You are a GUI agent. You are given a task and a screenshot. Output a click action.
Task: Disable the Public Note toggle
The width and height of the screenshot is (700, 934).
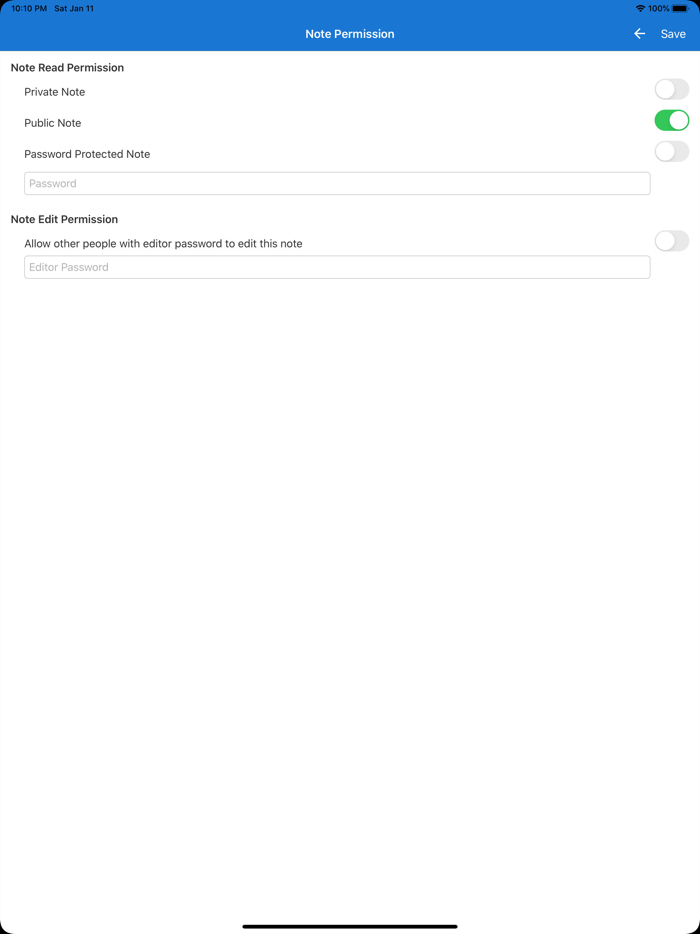(671, 120)
